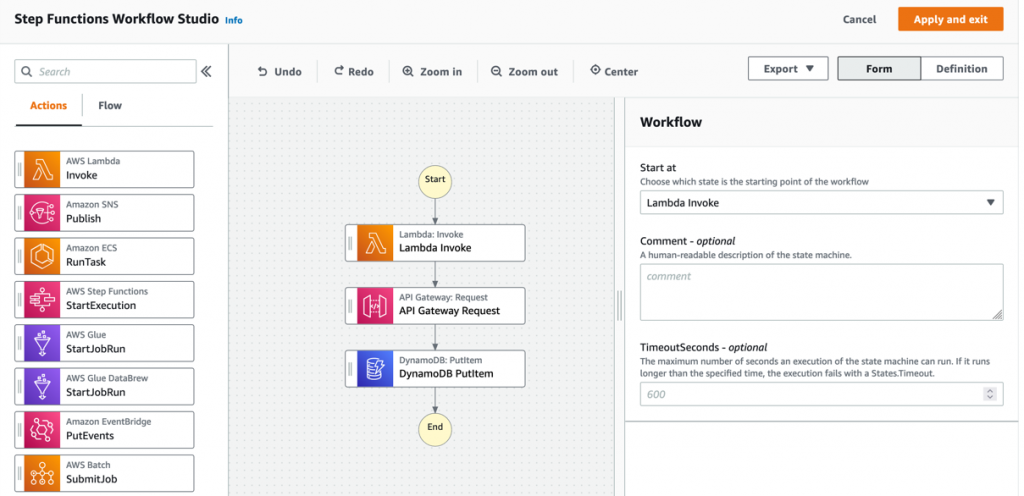Select the Actions tab
Screen dimensions: 1024x496
click(48, 105)
